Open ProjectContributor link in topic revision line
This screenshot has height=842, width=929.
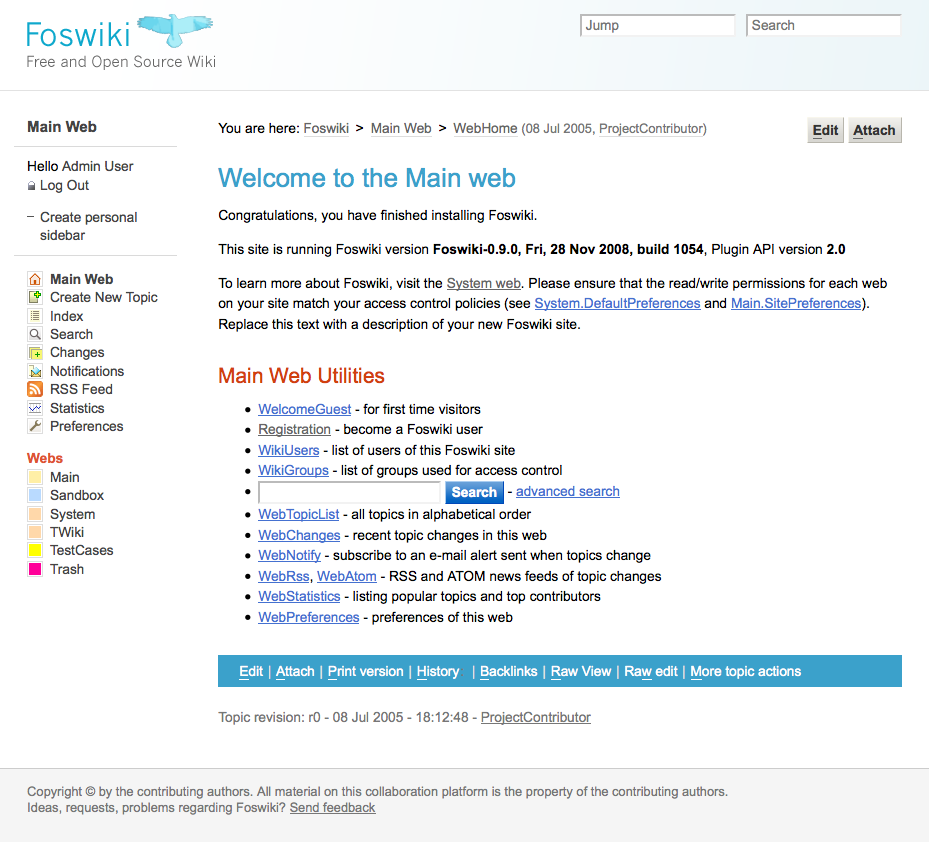536,718
